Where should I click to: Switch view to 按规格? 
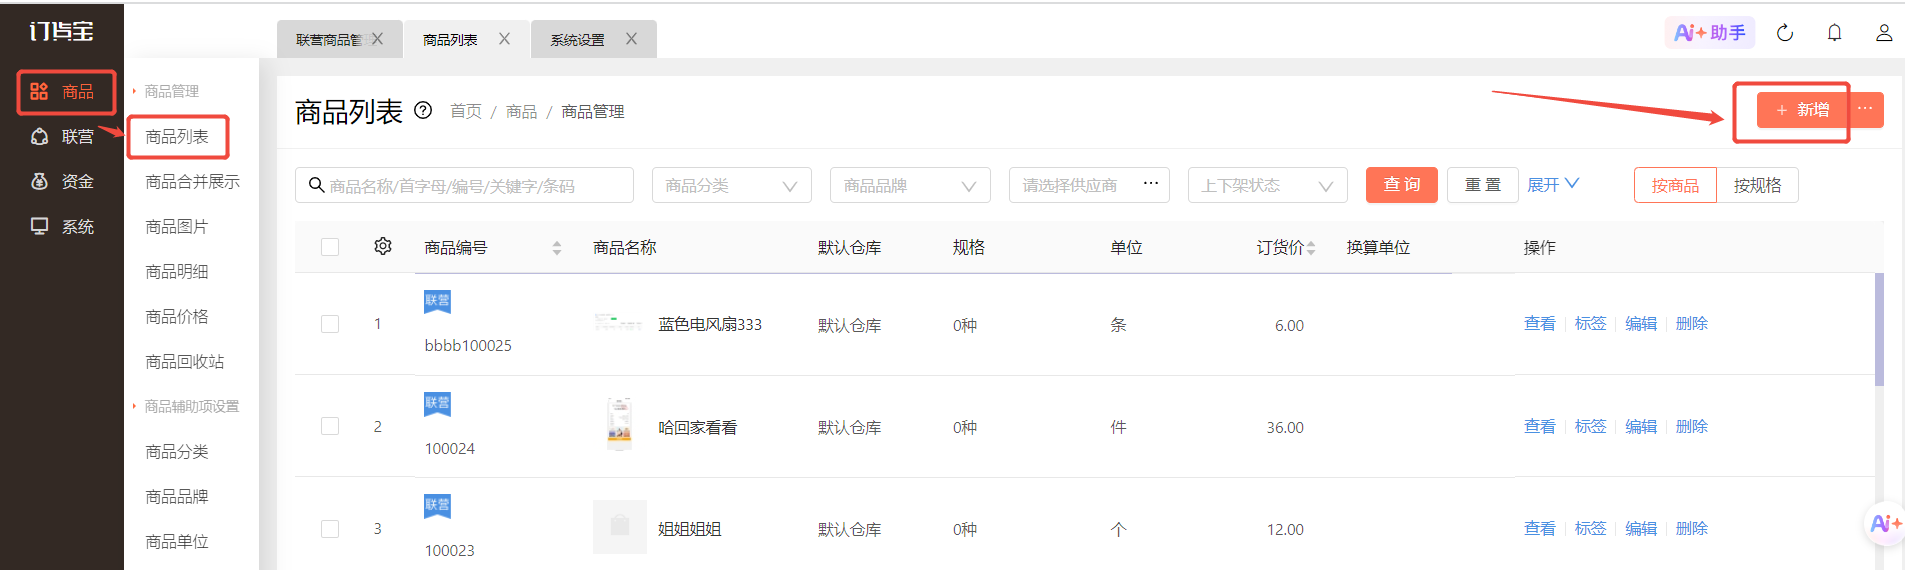1757,185
